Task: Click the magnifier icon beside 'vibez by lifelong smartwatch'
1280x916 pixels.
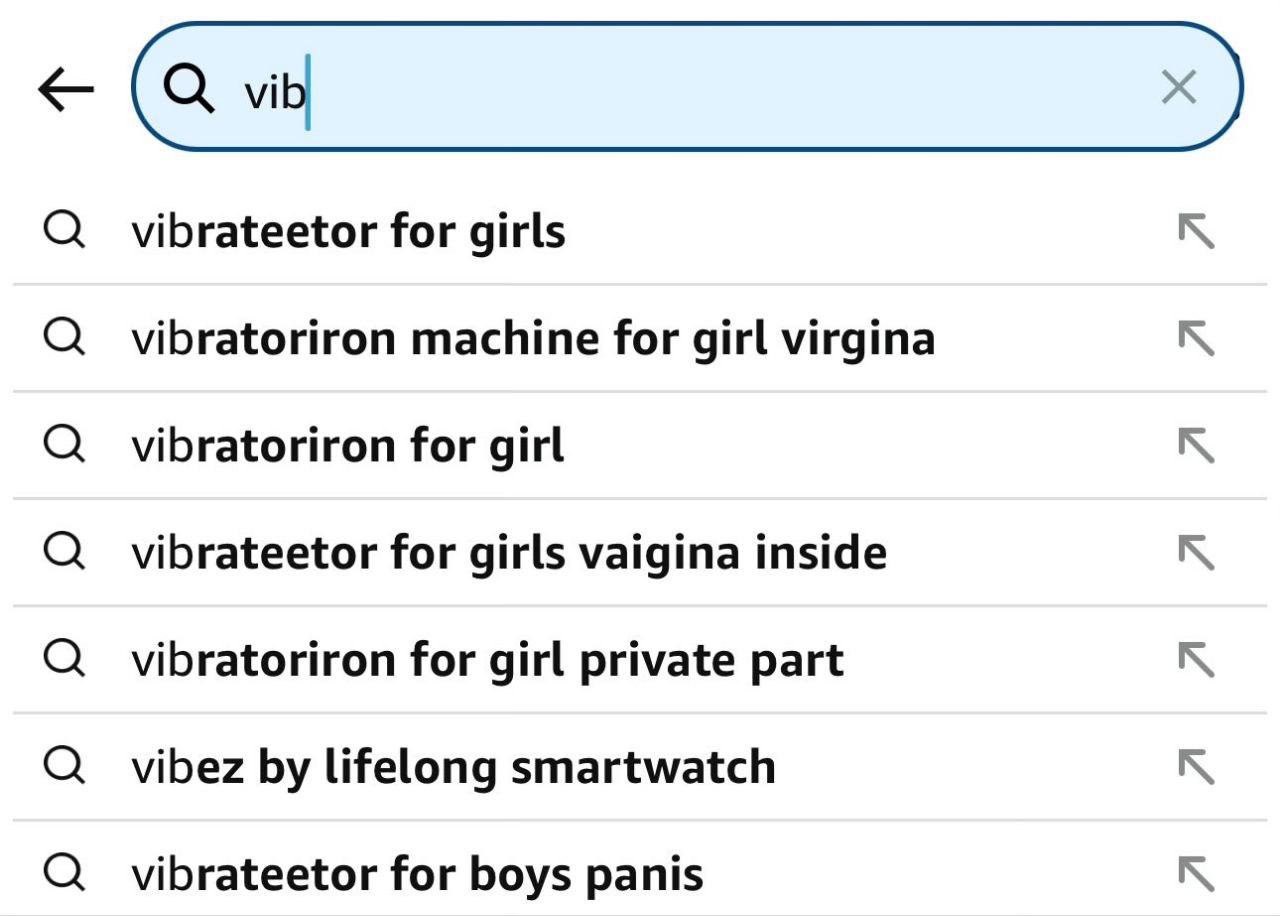Action: pyautogui.click(x=64, y=766)
